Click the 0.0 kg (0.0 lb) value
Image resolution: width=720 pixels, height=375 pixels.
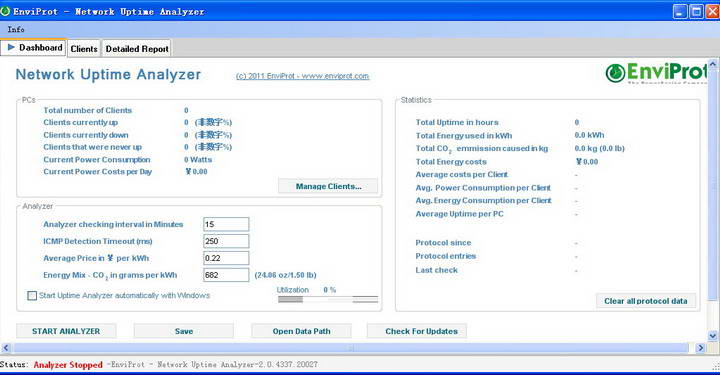pyautogui.click(x=599, y=149)
